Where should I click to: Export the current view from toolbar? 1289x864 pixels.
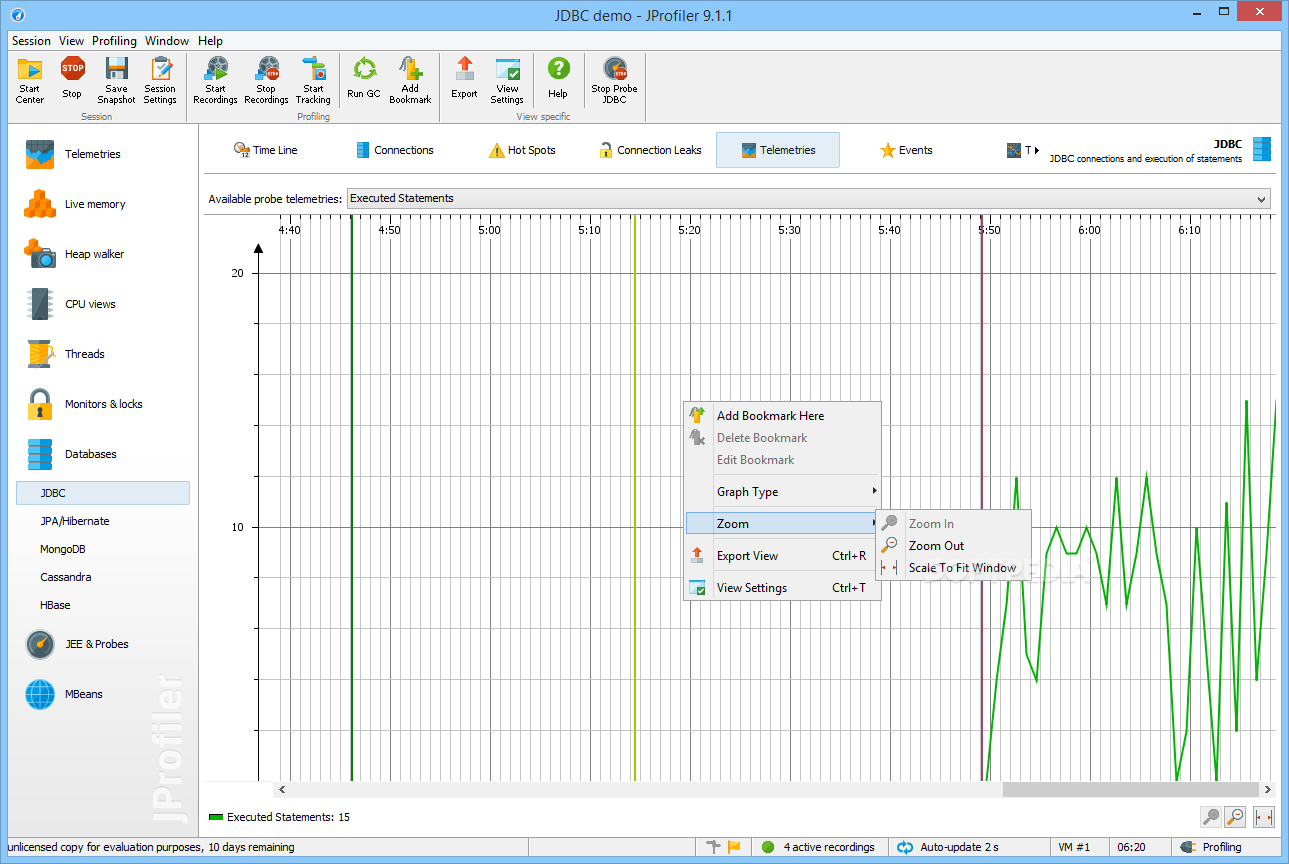click(x=464, y=80)
